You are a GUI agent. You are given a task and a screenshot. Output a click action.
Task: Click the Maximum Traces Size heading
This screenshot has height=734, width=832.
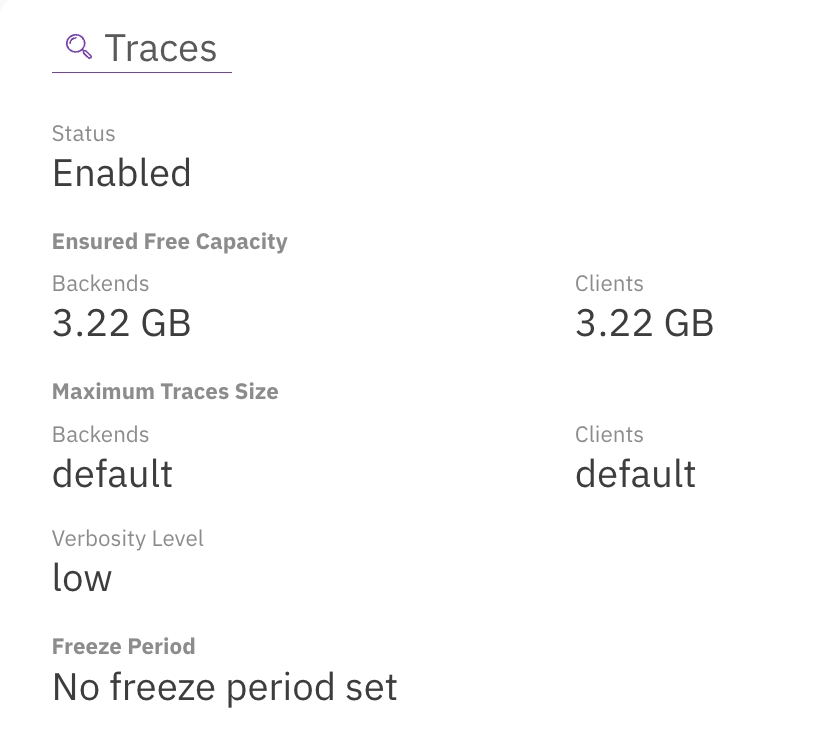[x=165, y=392]
